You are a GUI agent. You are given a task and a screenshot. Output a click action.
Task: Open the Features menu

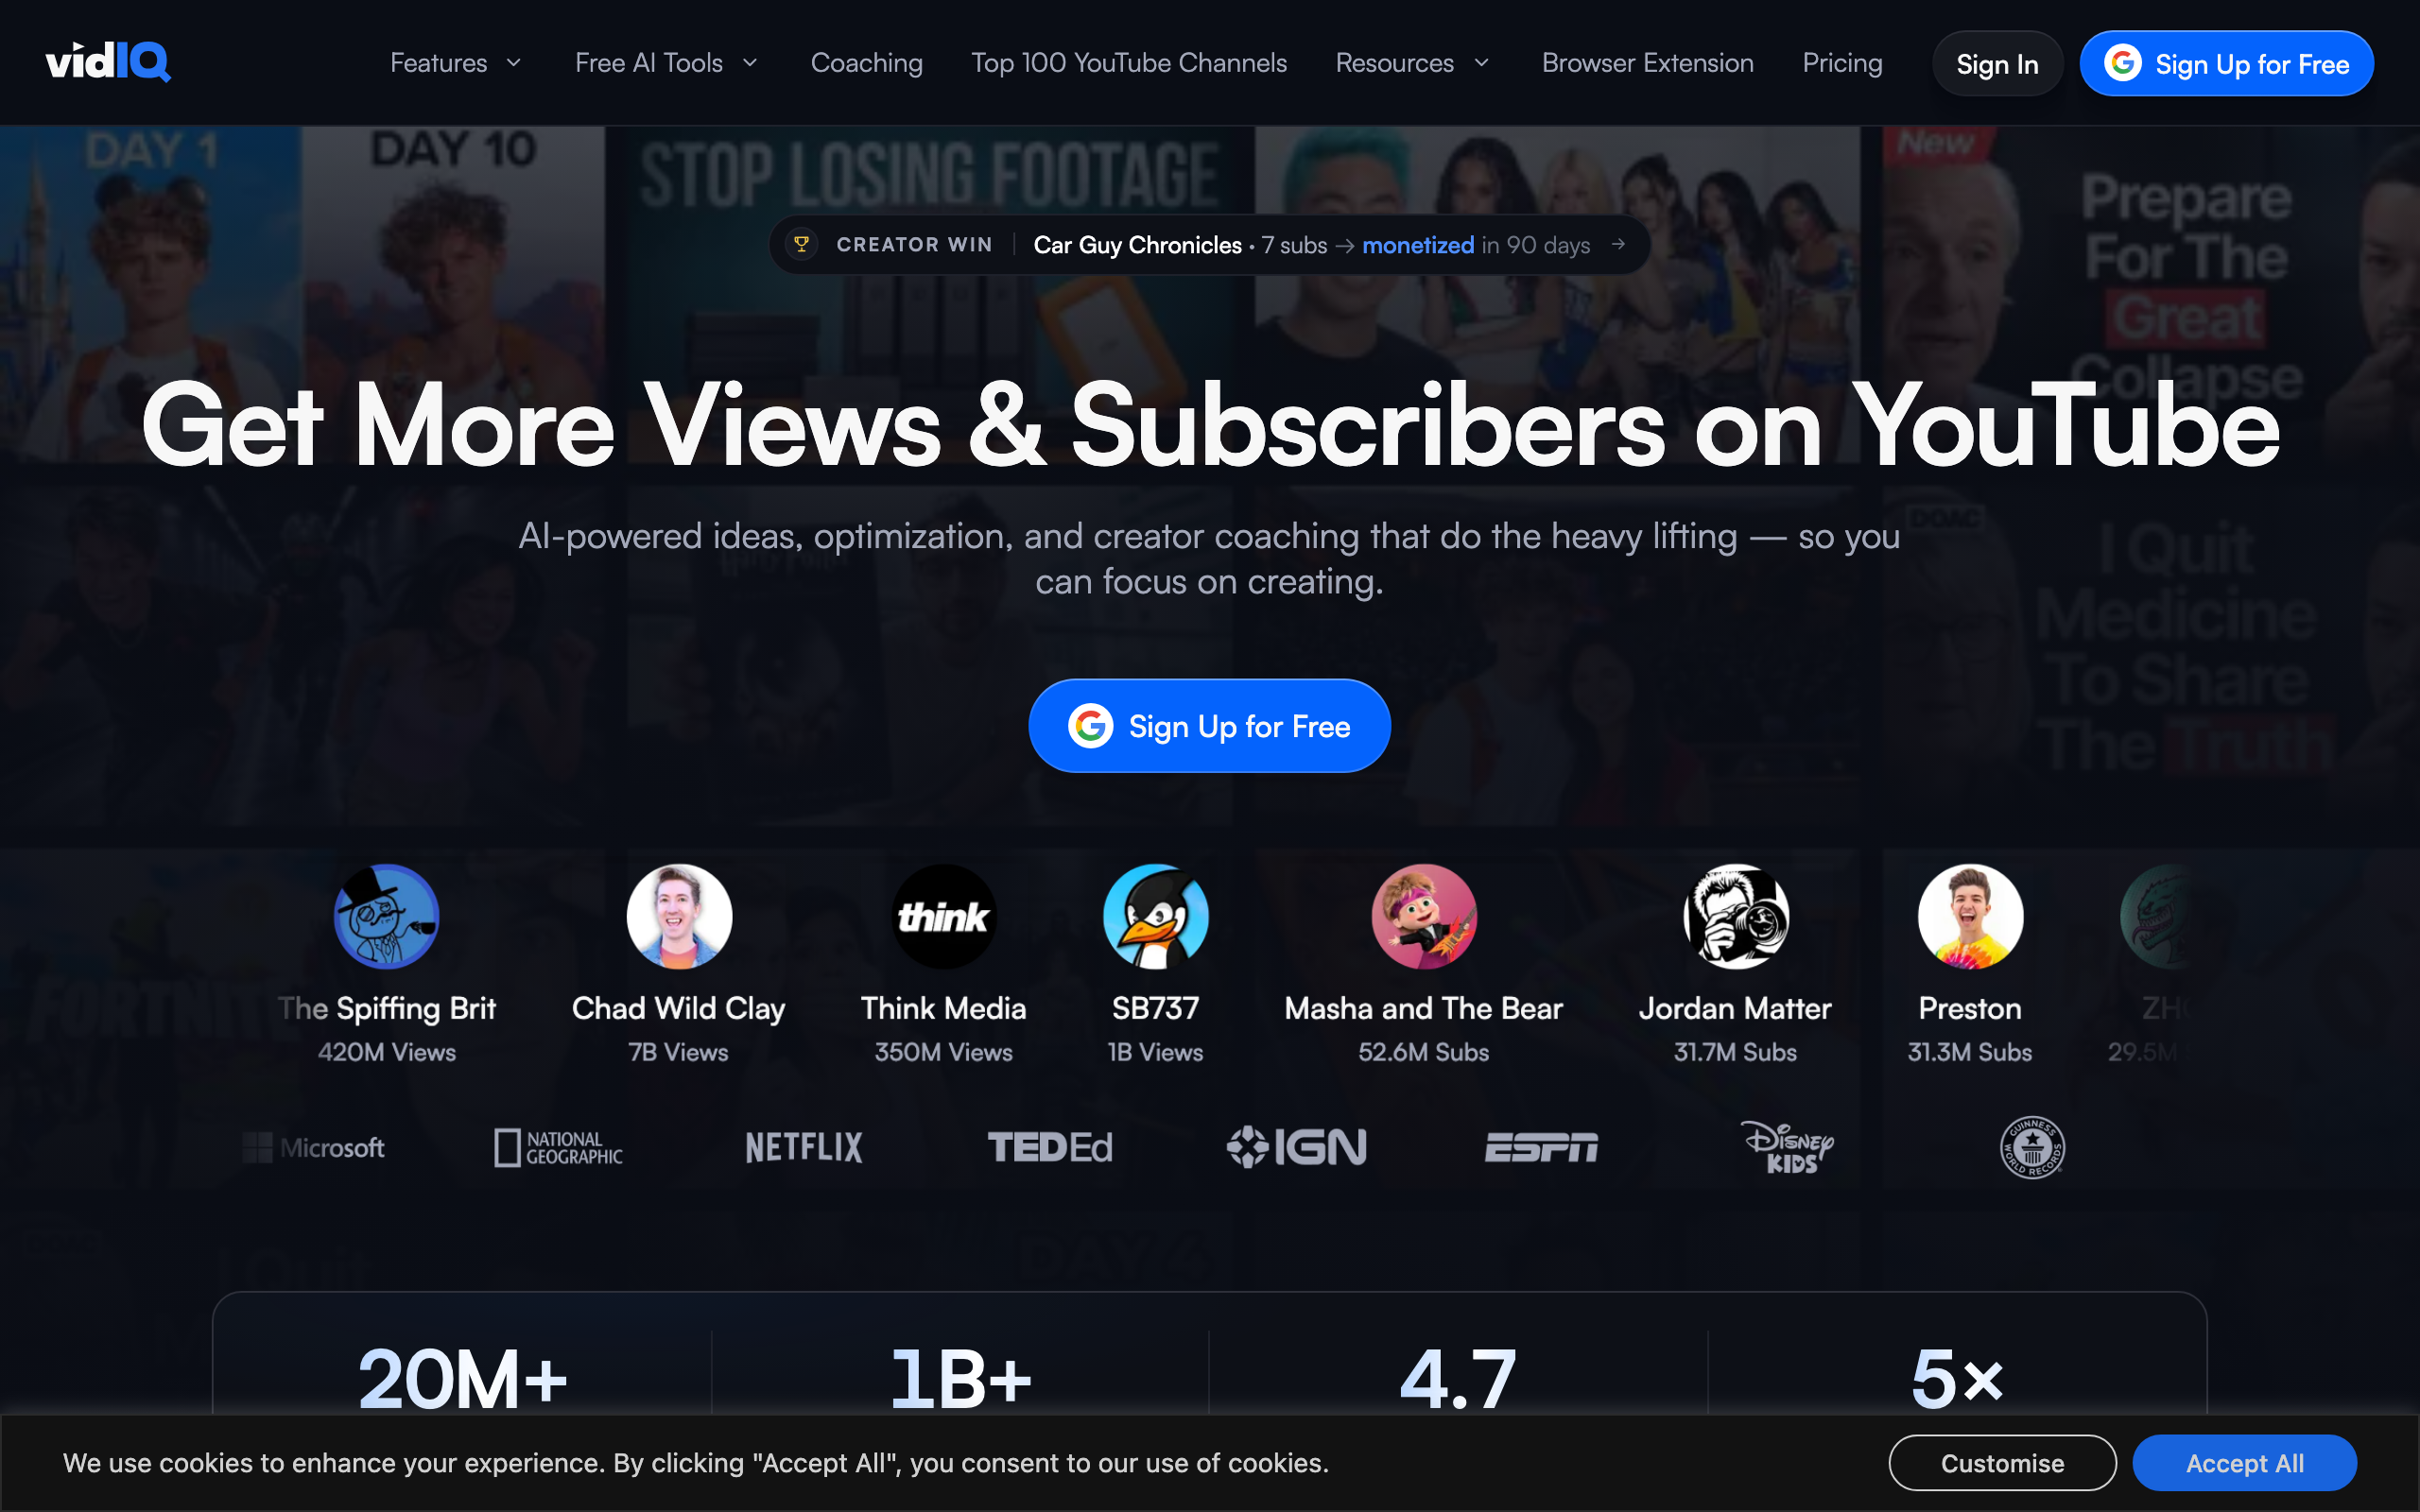pyautogui.click(x=456, y=63)
